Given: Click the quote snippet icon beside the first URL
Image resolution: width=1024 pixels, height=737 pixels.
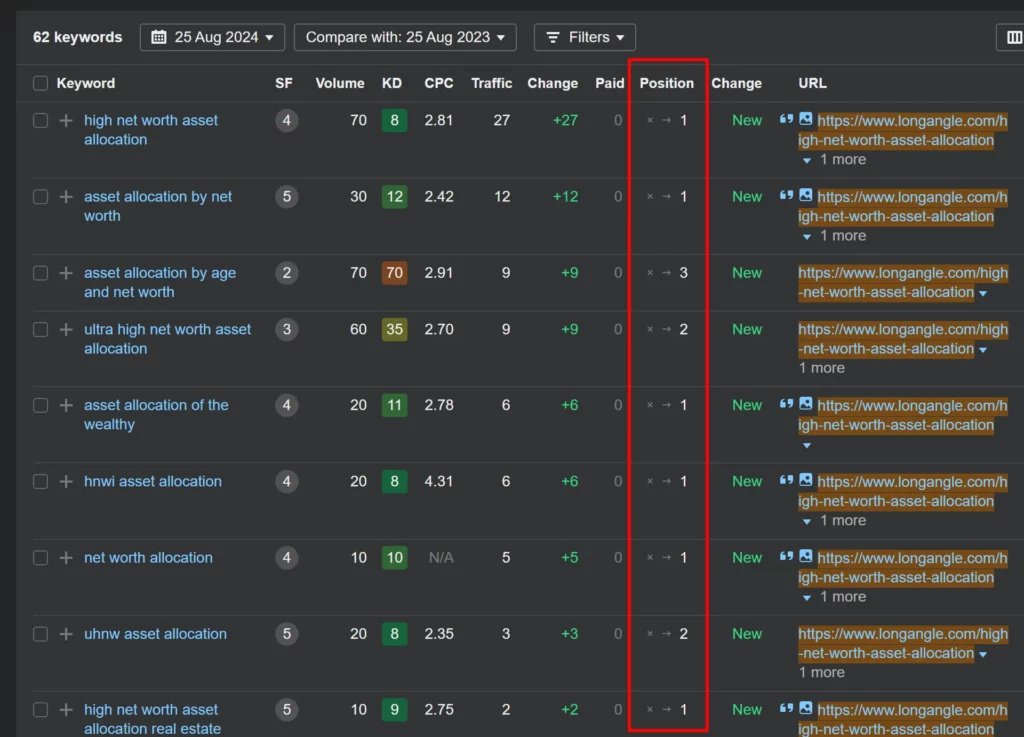Looking at the screenshot, I should point(784,119).
